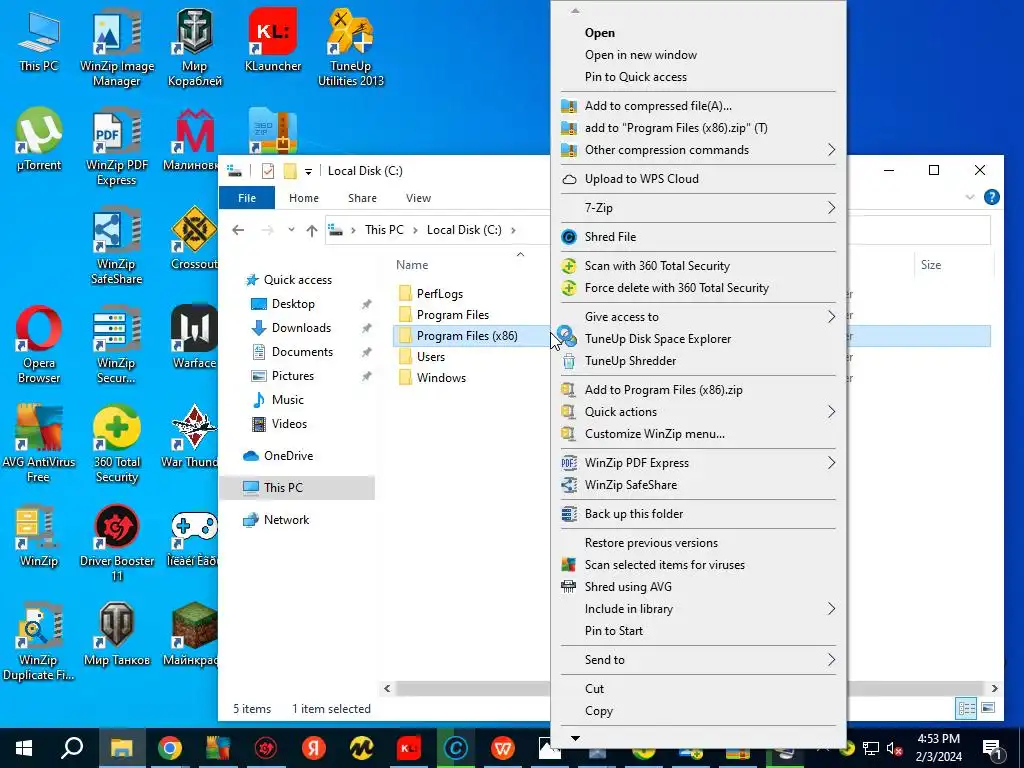This screenshot has height=768, width=1024.
Task: Switch to large thumbnails view icon
Action: (988, 708)
